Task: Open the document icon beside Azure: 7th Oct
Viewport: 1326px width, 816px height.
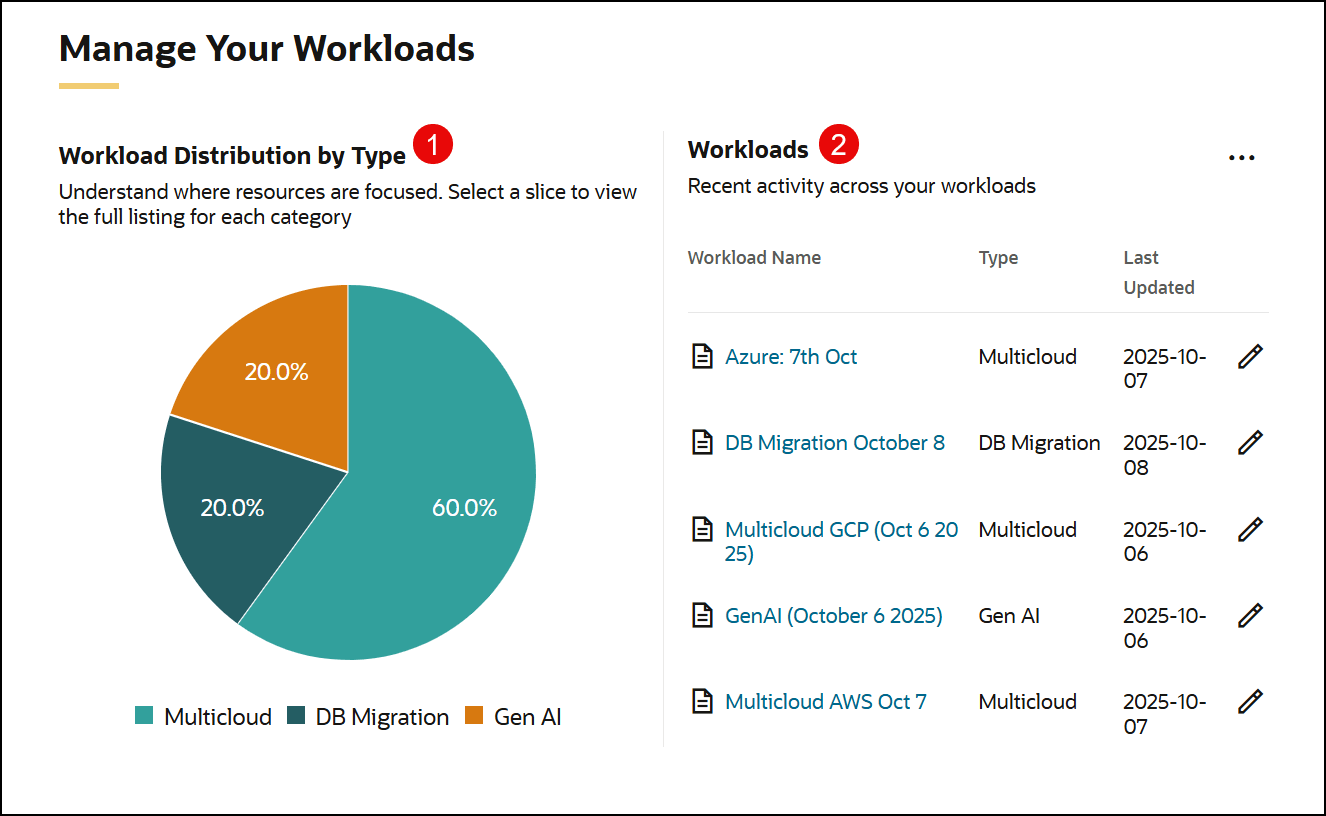Action: [x=702, y=356]
